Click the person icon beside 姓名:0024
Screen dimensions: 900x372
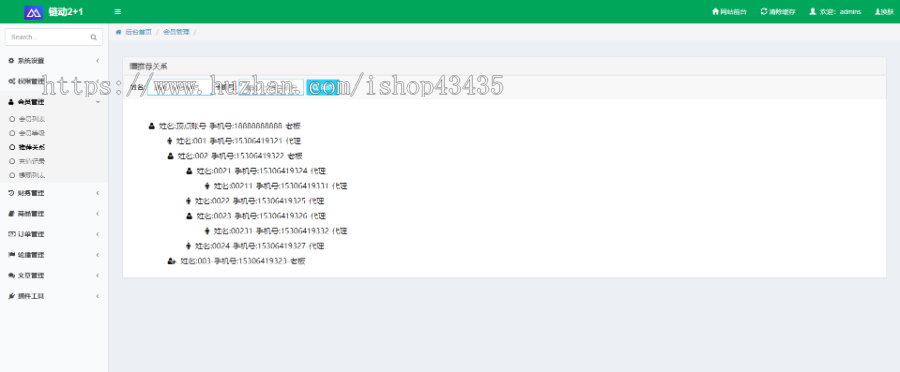click(188, 246)
